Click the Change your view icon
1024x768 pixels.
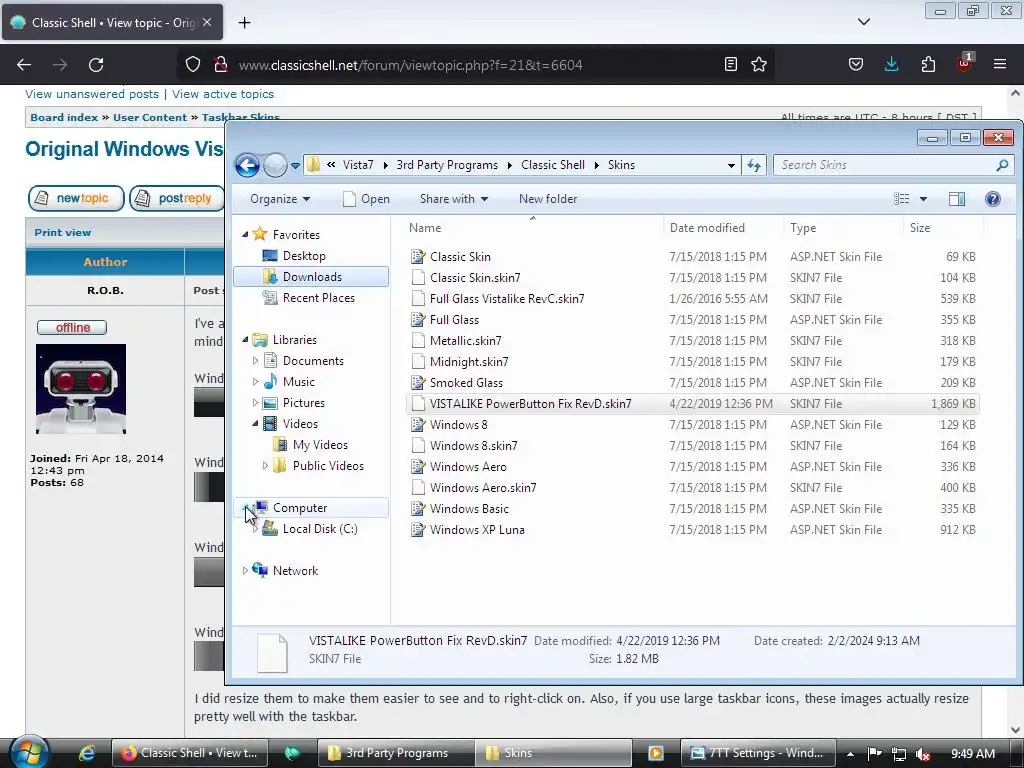pyautogui.click(x=901, y=199)
